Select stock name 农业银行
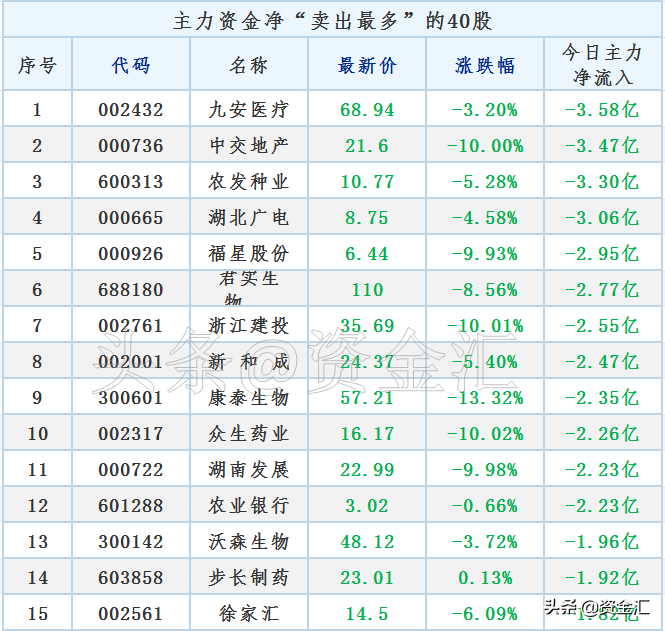Screen dimensions: 665x631 pyautogui.click(x=249, y=506)
